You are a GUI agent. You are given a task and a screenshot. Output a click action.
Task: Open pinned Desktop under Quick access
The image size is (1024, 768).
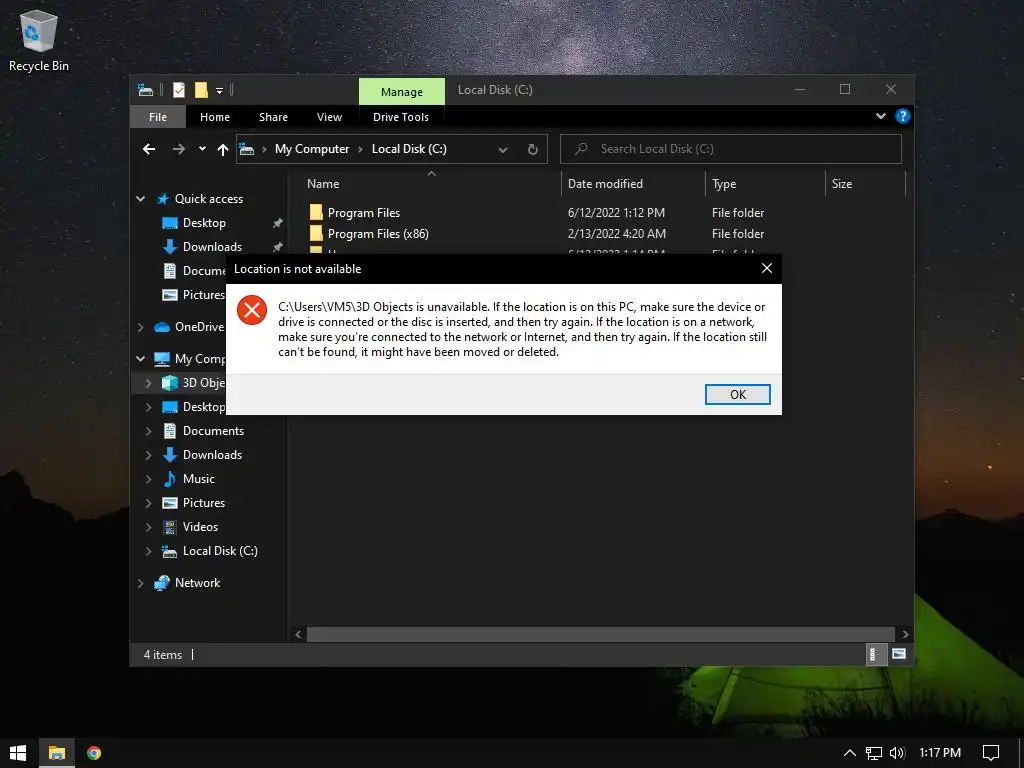pos(204,223)
